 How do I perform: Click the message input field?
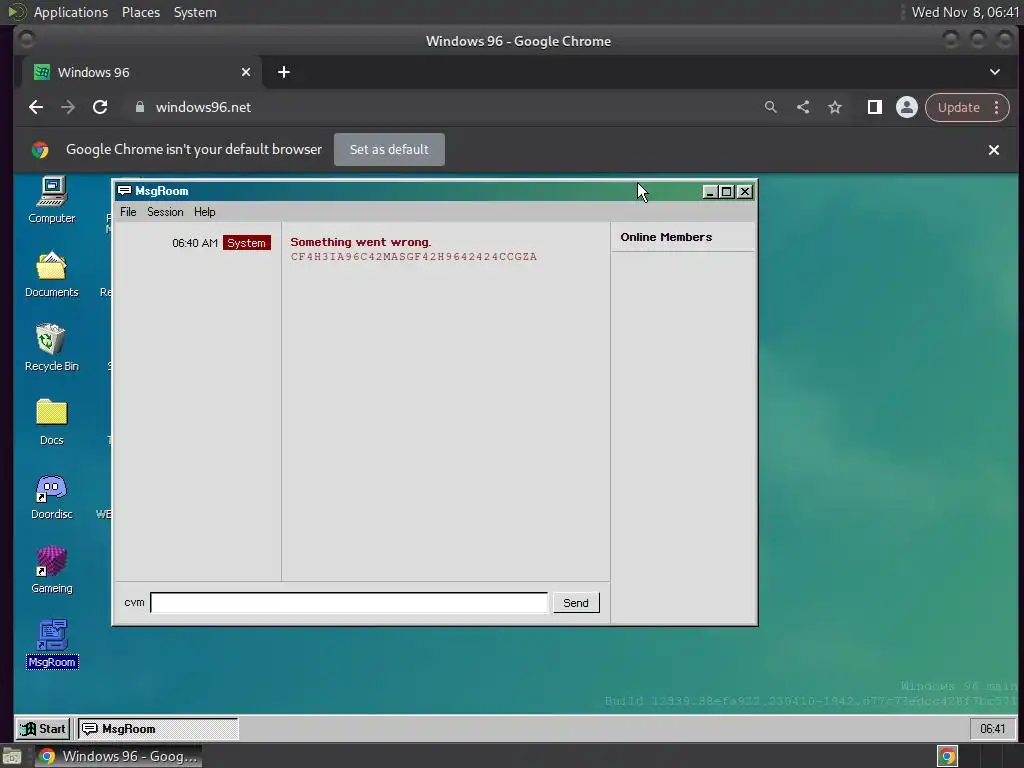pyautogui.click(x=349, y=602)
